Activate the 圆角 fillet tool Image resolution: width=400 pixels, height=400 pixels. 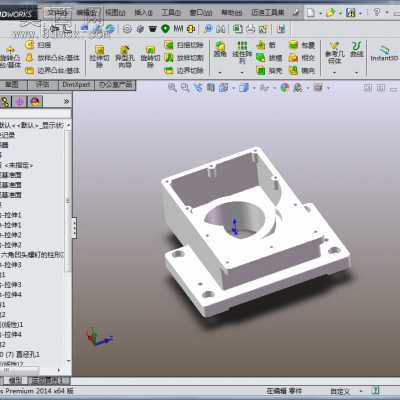pos(220,49)
